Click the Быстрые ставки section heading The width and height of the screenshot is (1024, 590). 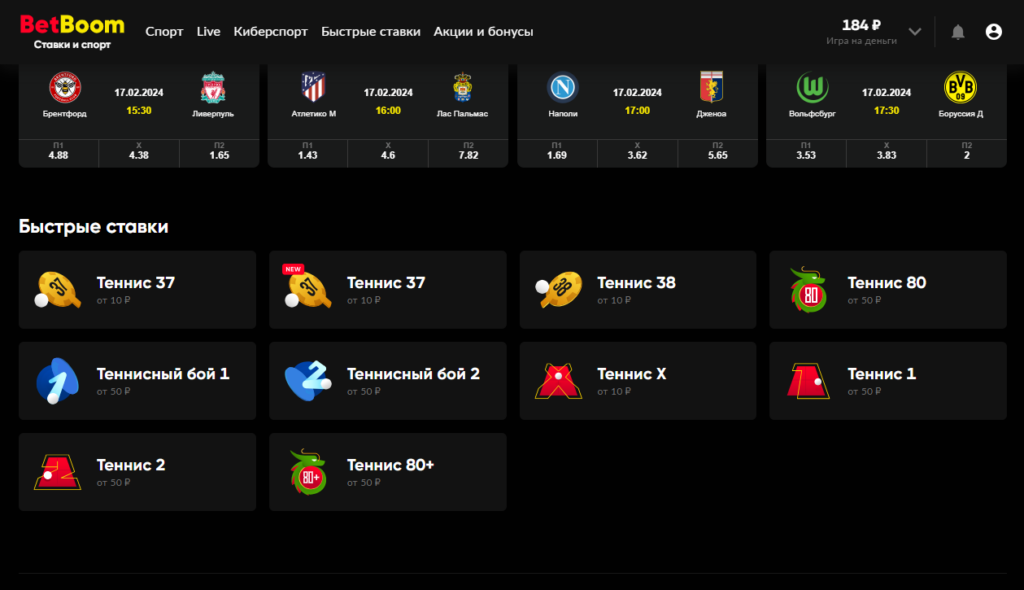[x=93, y=227]
